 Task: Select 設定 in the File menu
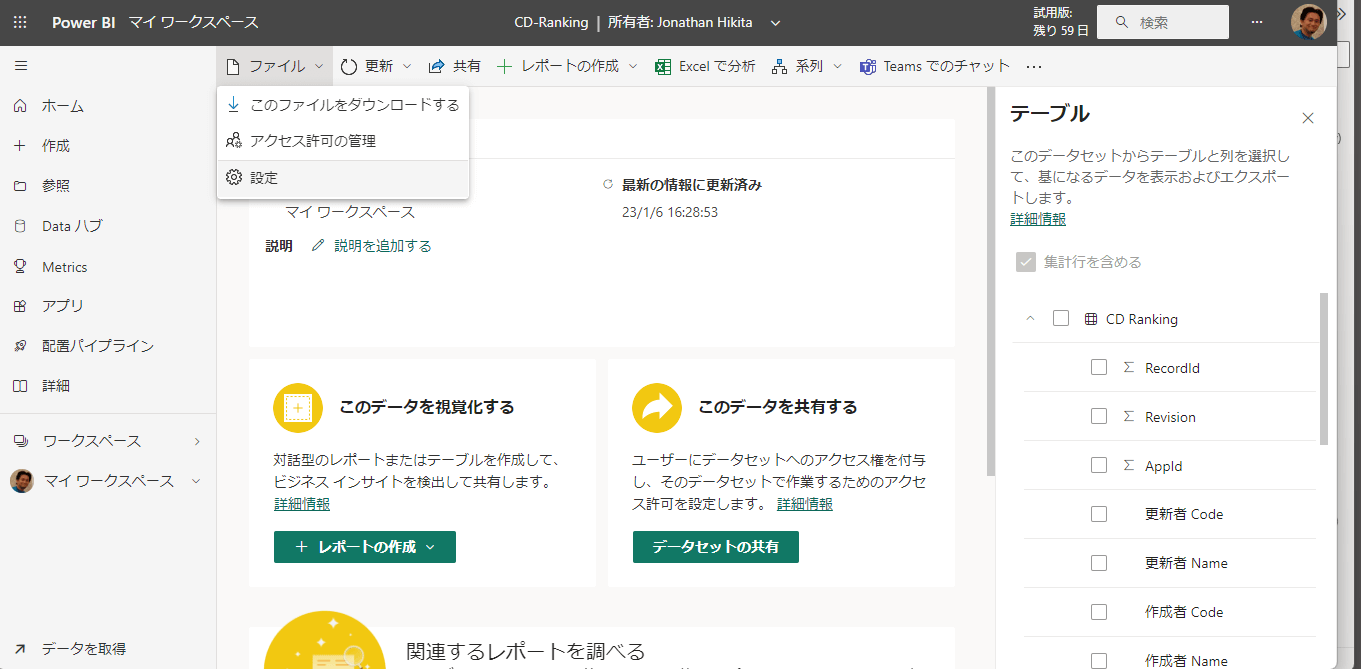click(x=343, y=178)
